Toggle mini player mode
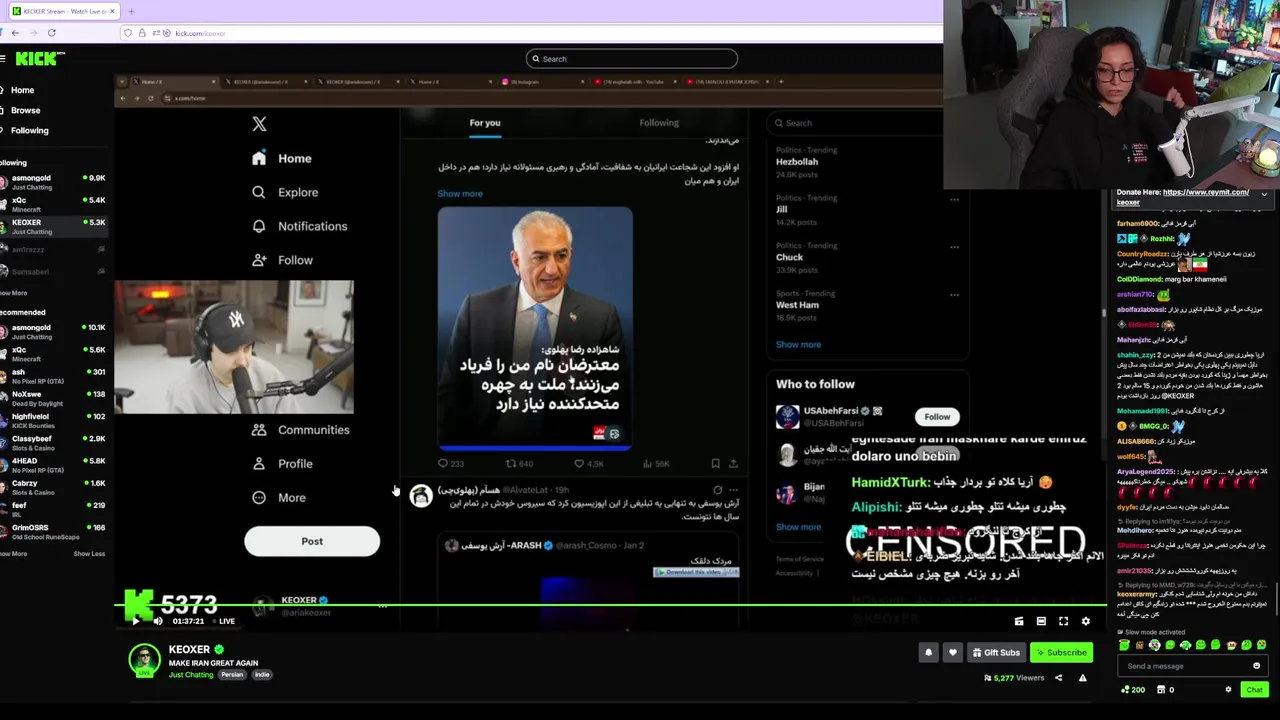1280x720 pixels. click(x=1019, y=621)
